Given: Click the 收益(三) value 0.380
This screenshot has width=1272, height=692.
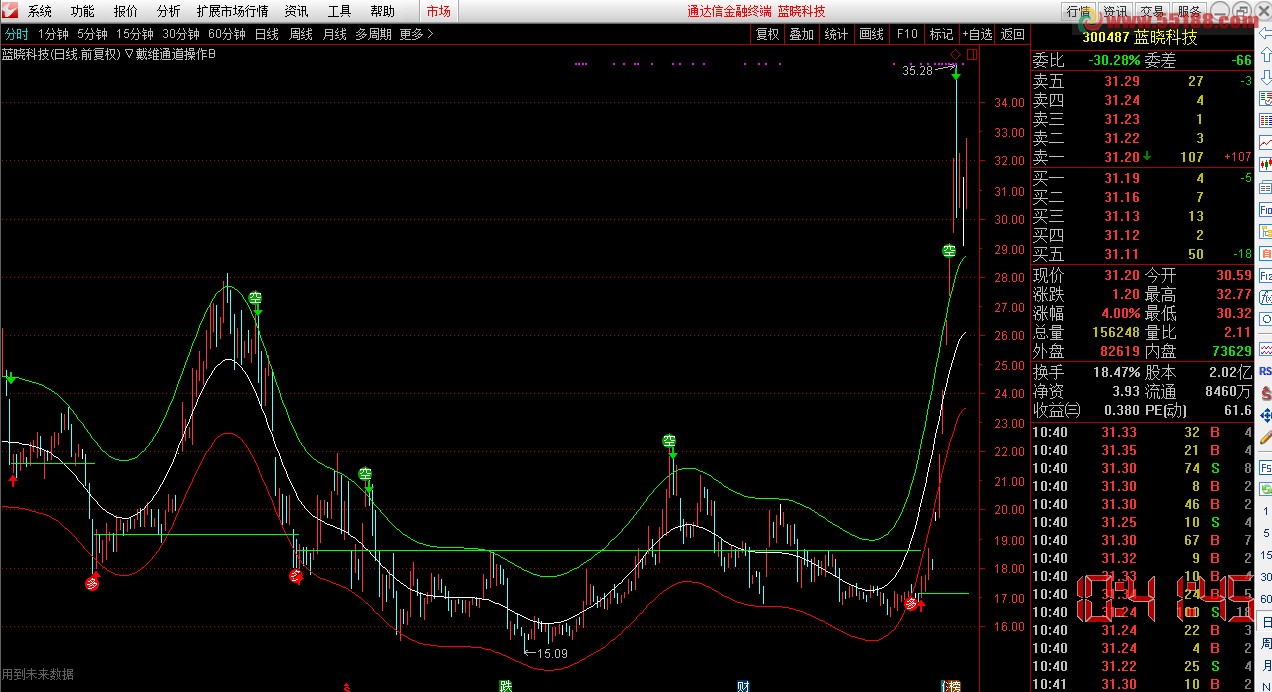Looking at the screenshot, I should point(1120,410).
